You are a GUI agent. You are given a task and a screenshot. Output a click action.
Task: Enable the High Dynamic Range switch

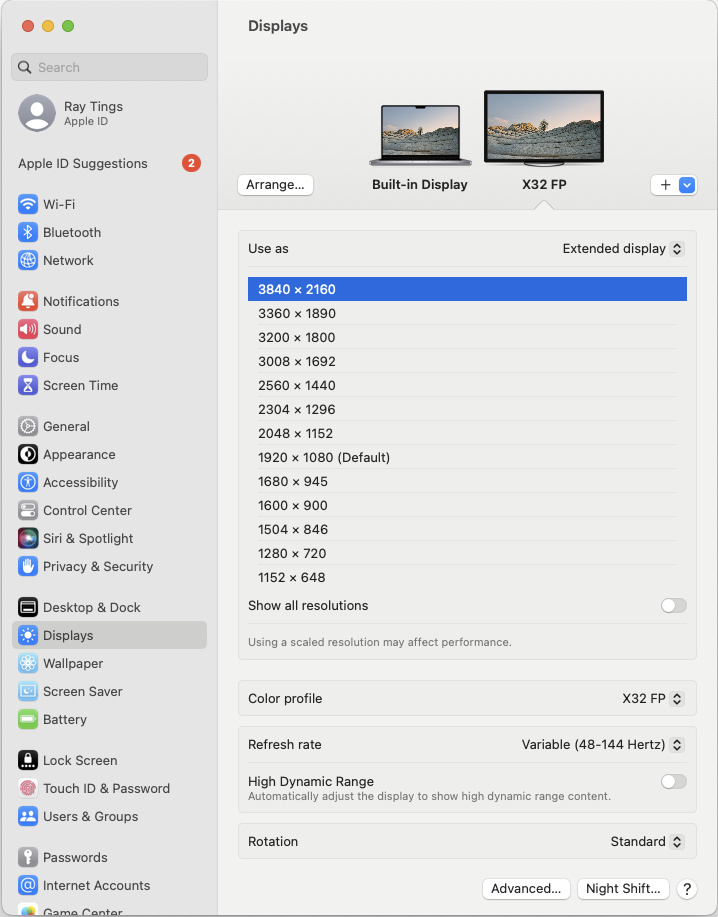[673, 781]
